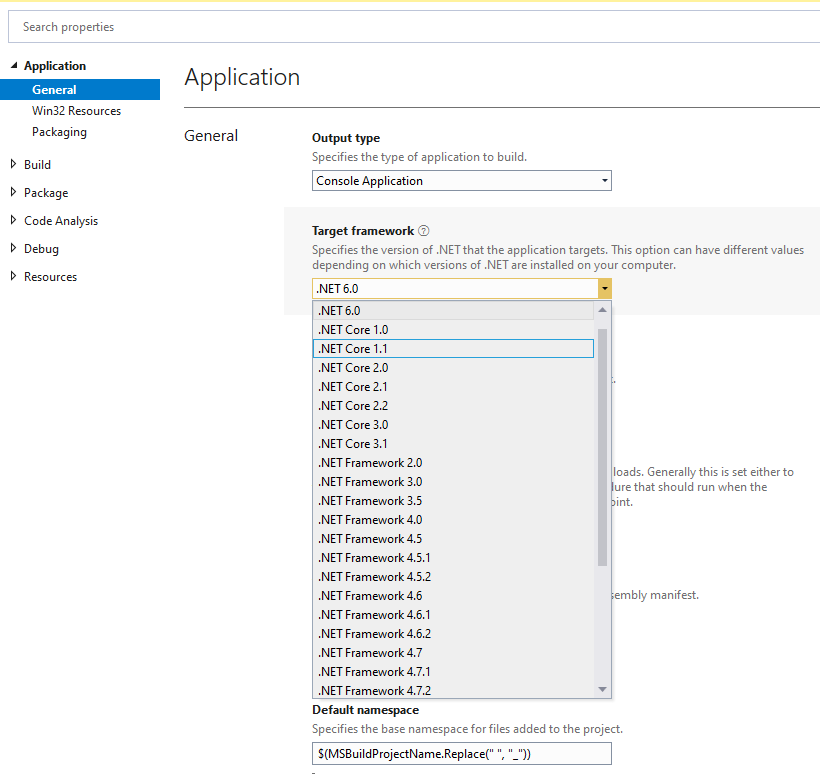The height and width of the screenshot is (774, 820).
Task: Choose .NET Framework 4.0
Action: 453,520
